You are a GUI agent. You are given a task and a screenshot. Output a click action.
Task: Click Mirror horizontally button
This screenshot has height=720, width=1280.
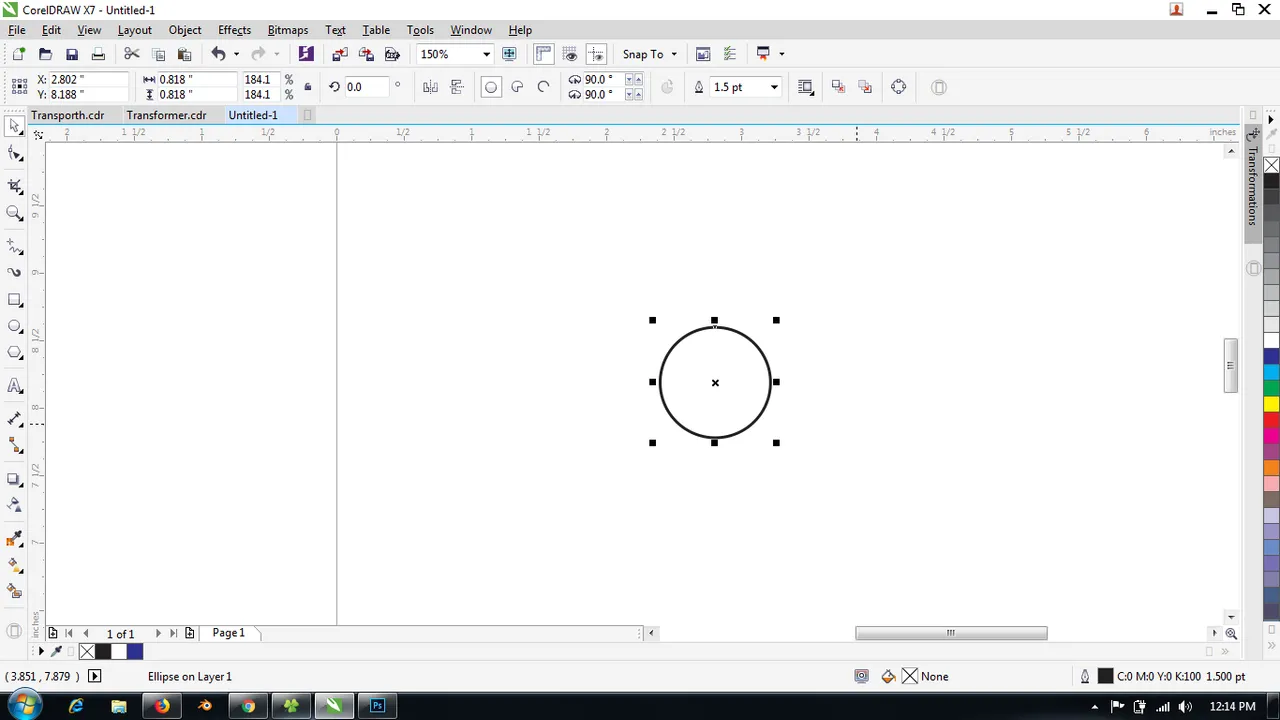coord(430,87)
